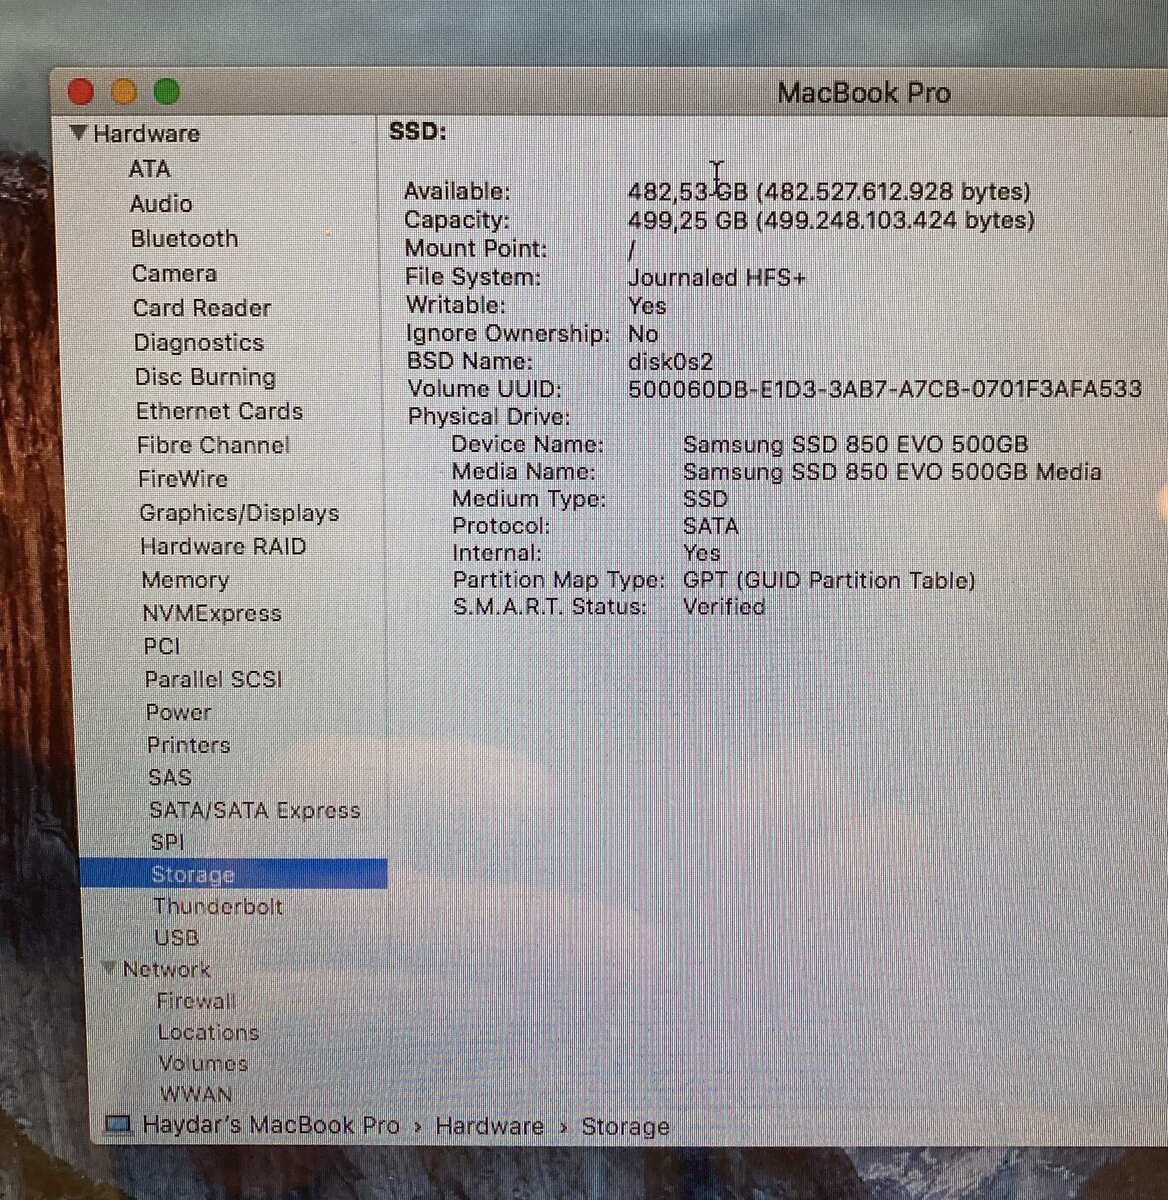
Task: Collapse the Network disclosure triangle
Action: tap(110, 968)
